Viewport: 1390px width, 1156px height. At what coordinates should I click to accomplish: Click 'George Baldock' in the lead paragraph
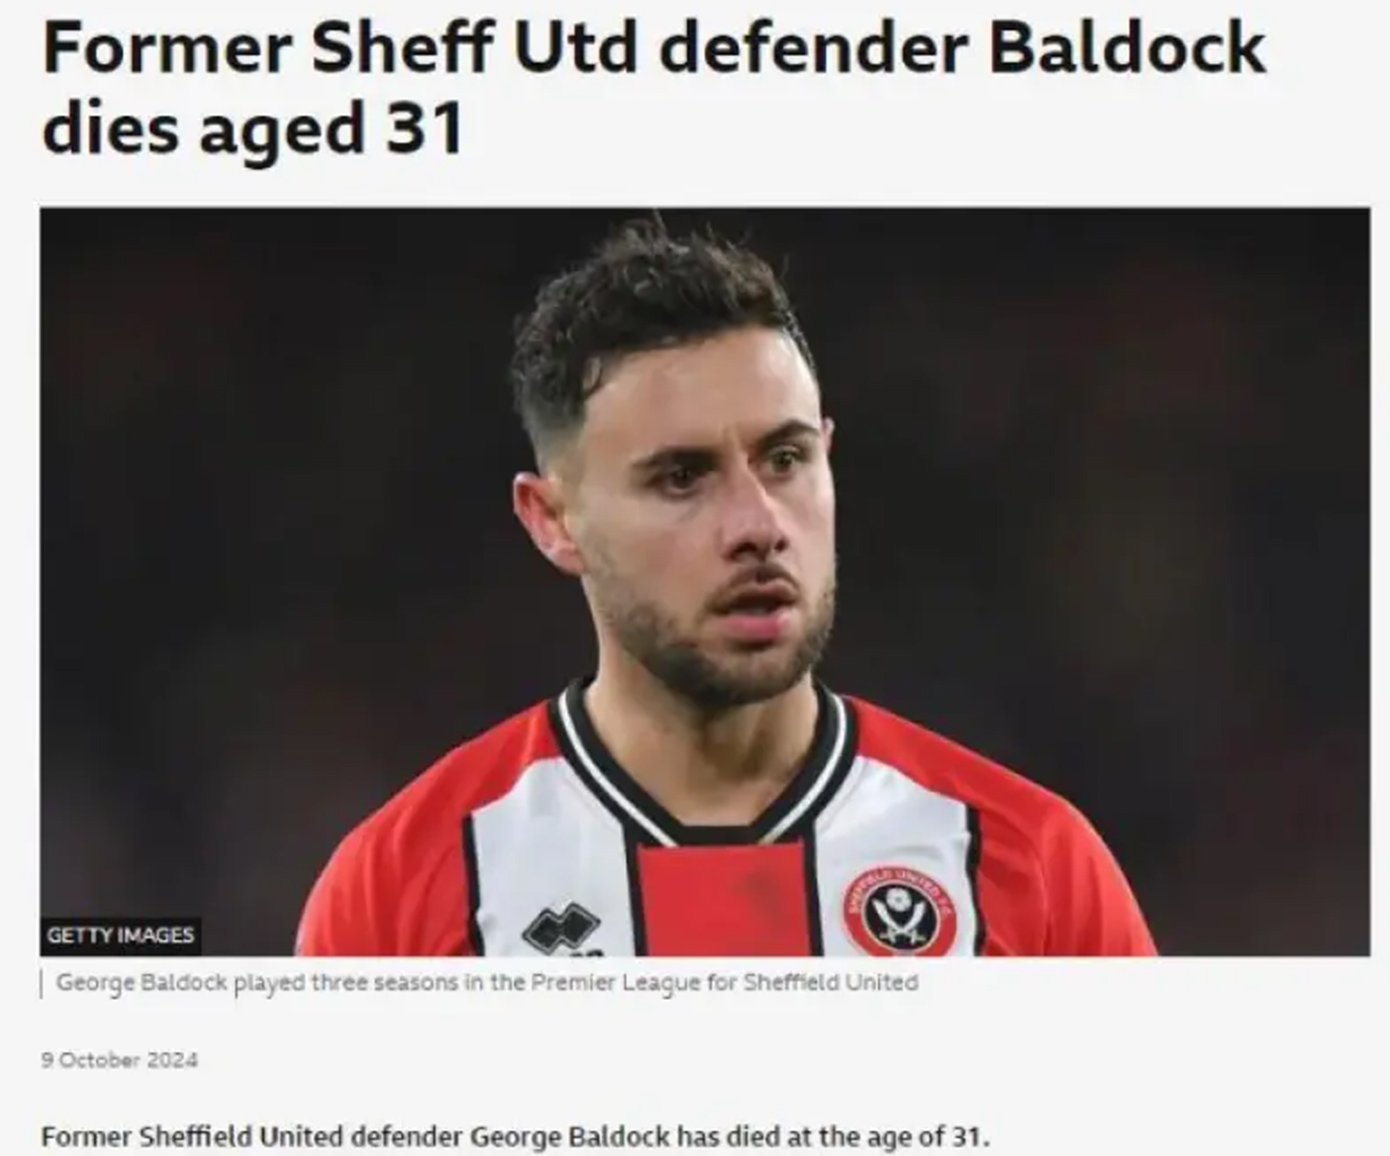(569, 1137)
